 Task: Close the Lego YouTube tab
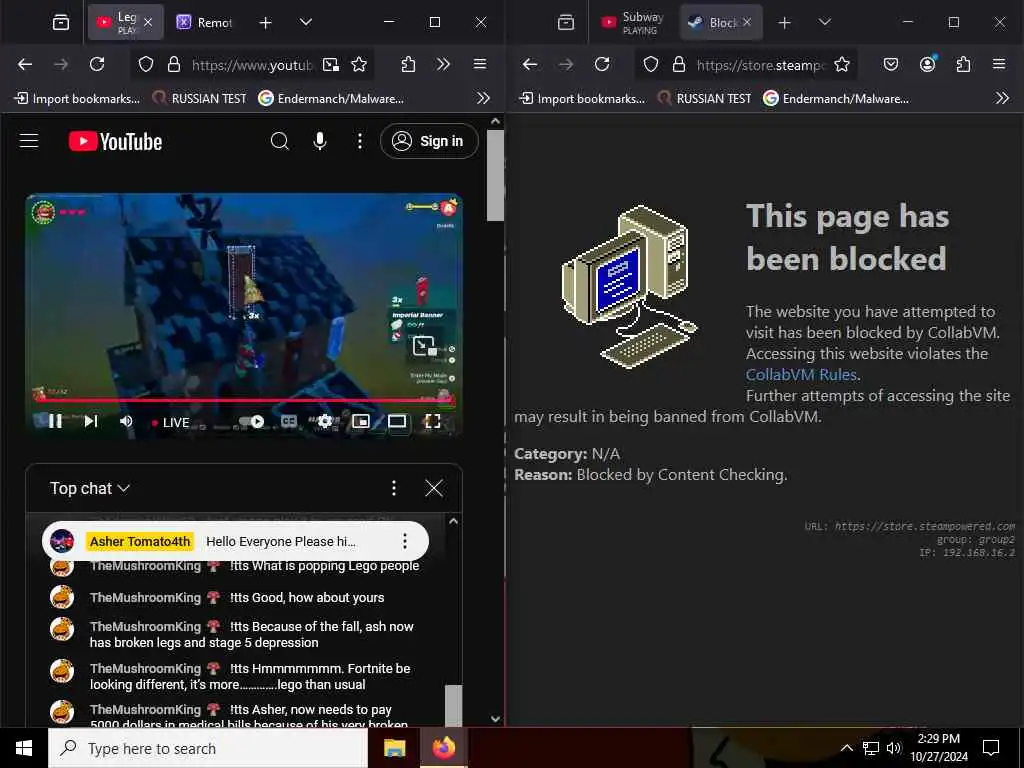click(x=148, y=22)
